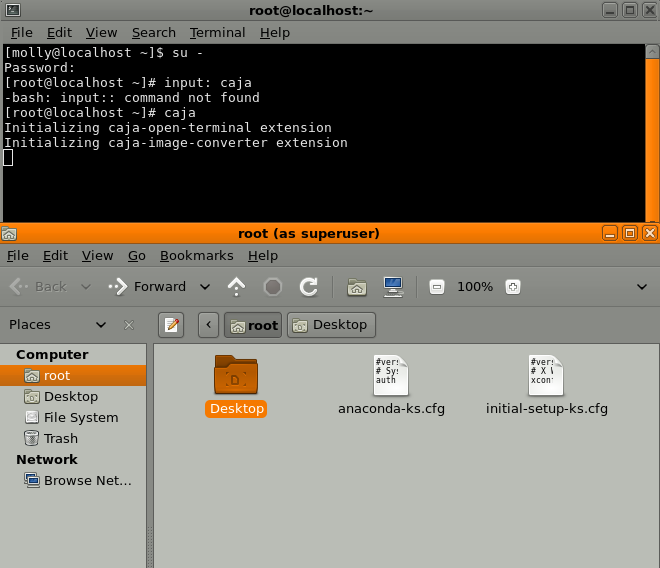
Task: Open the Bookmarks menu
Action: tap(197, 256)
